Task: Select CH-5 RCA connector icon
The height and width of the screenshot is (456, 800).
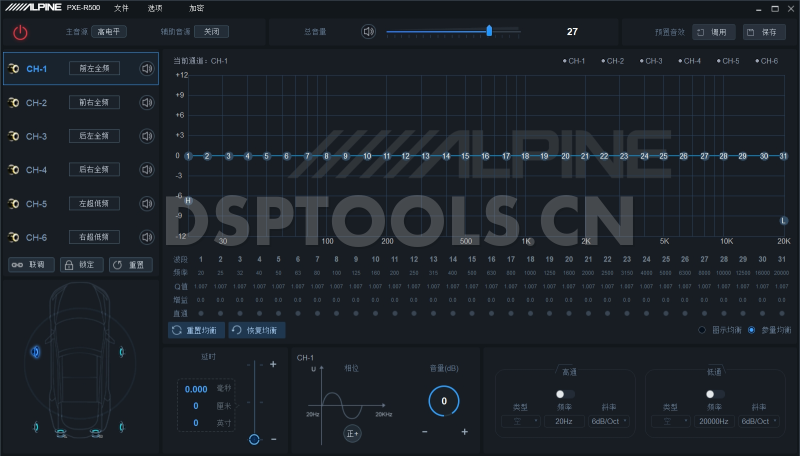Action: pos(14,204)
